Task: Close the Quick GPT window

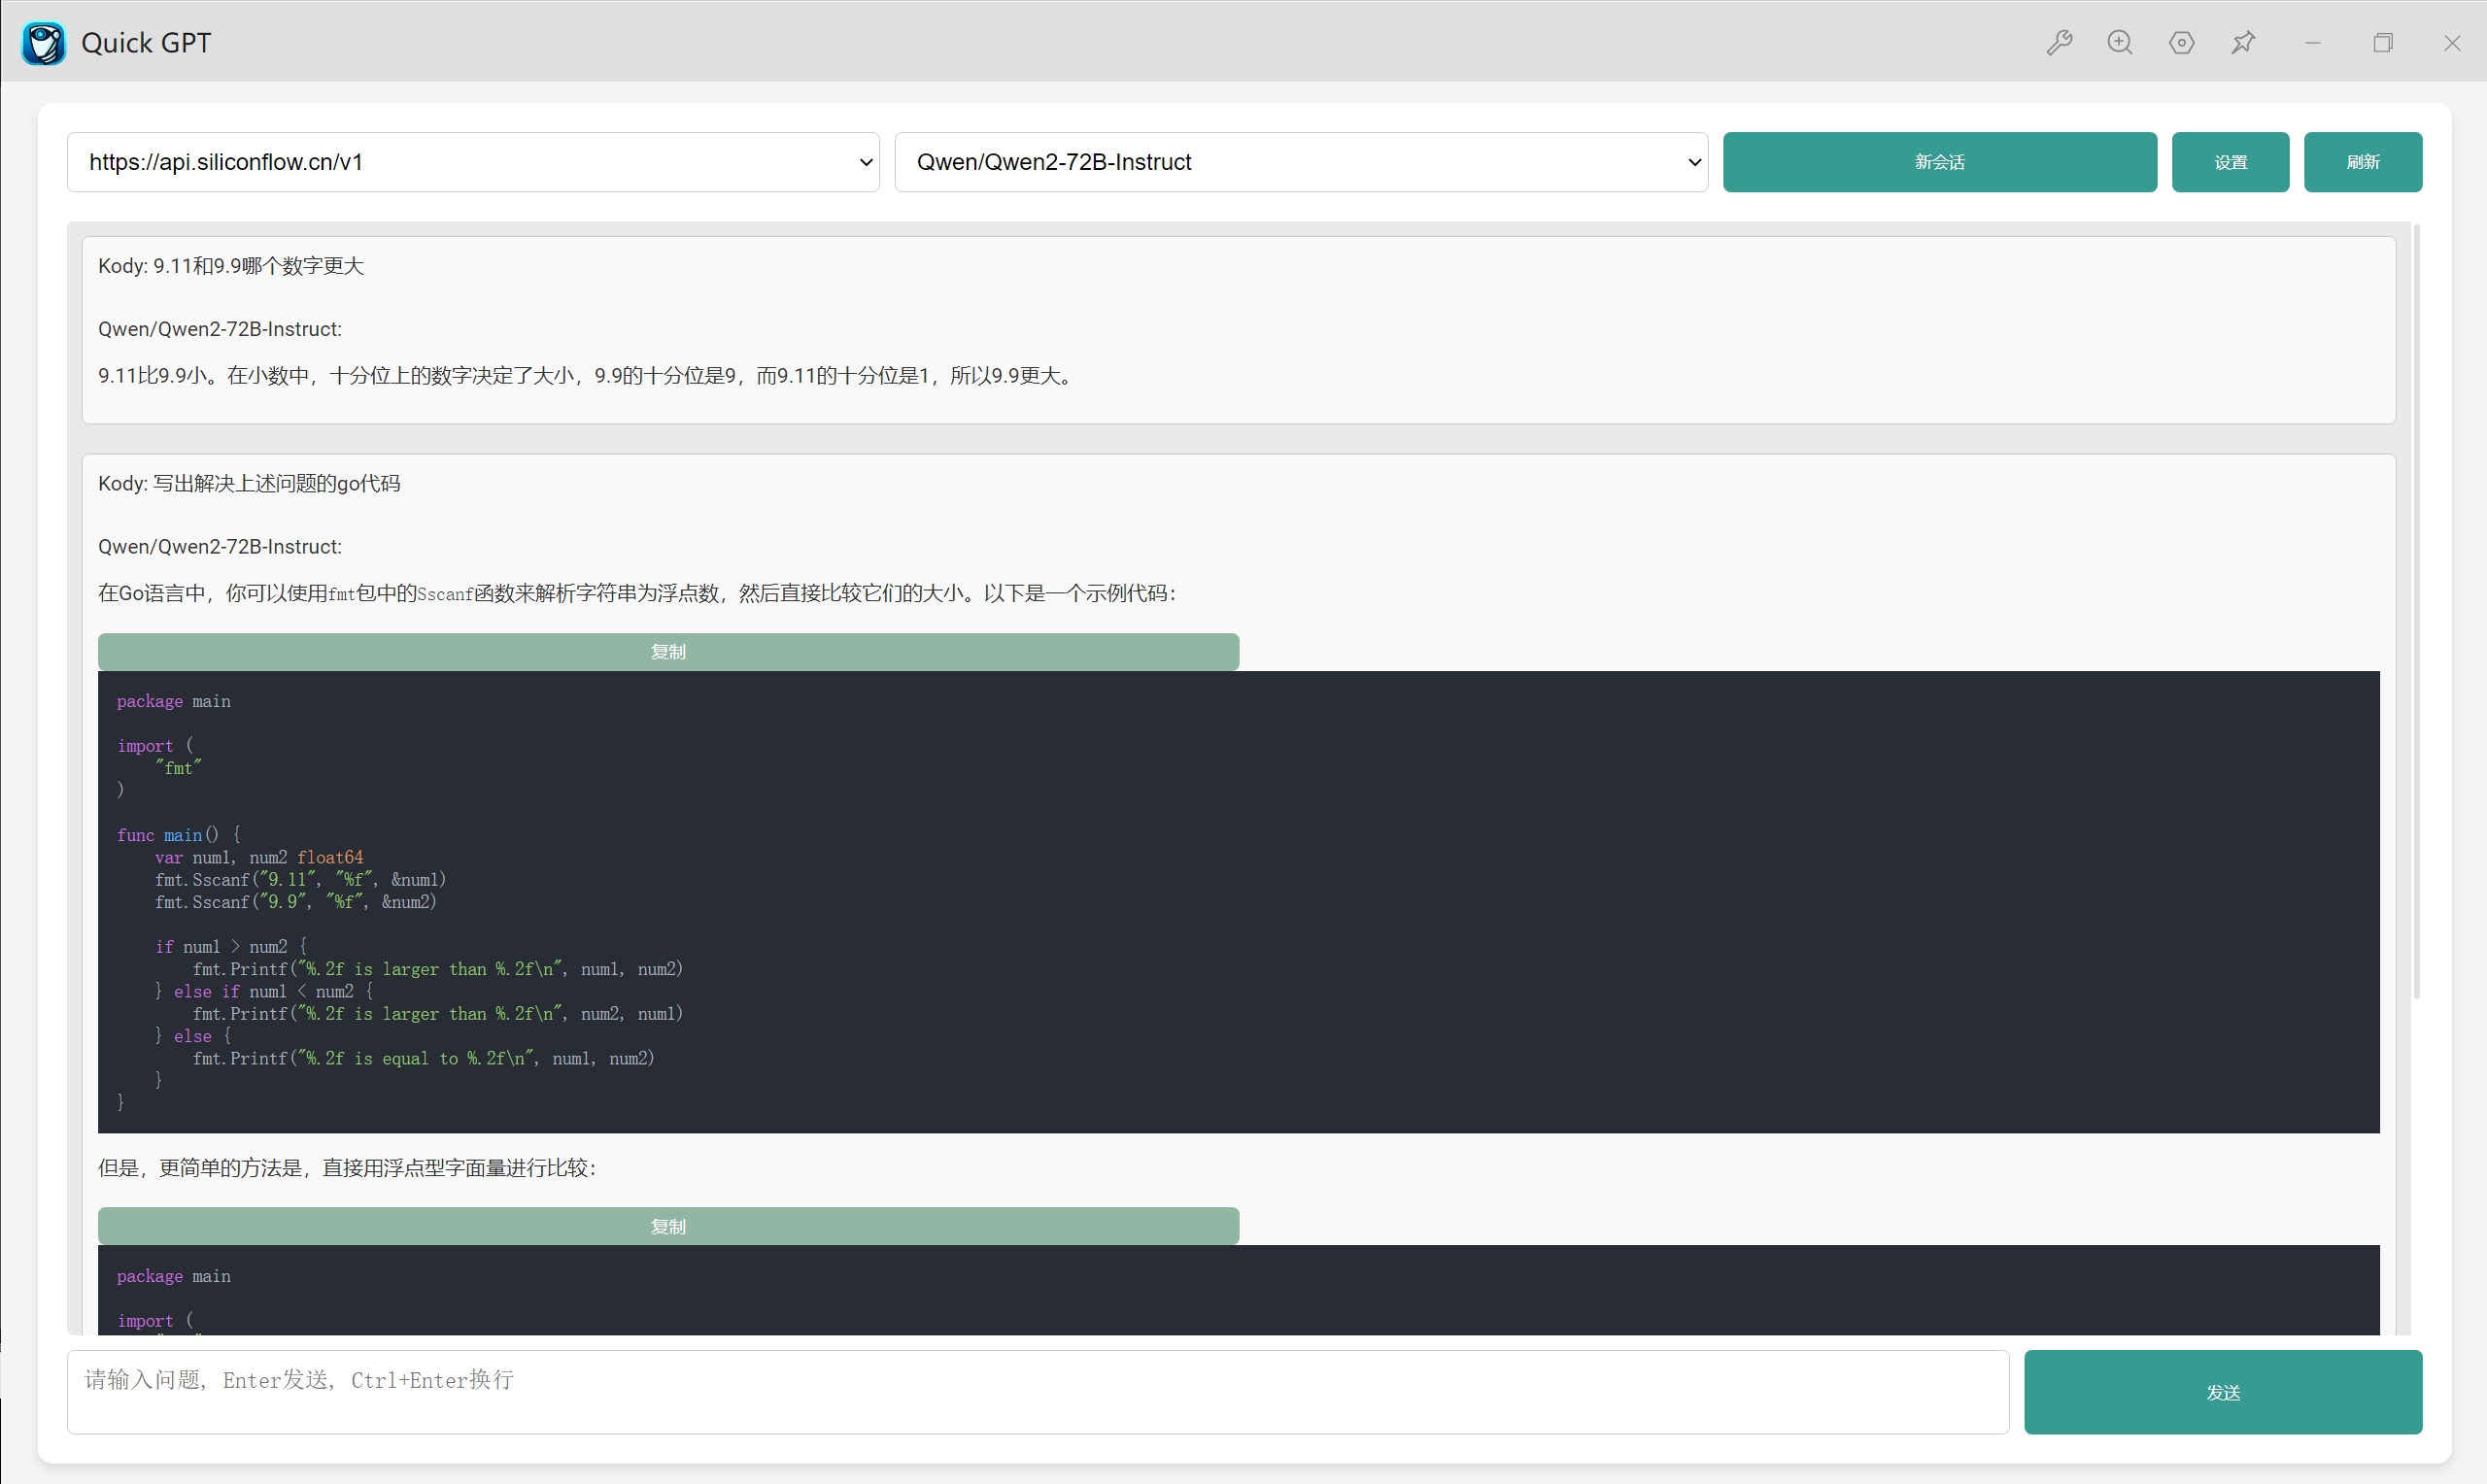Action: 2452,43
